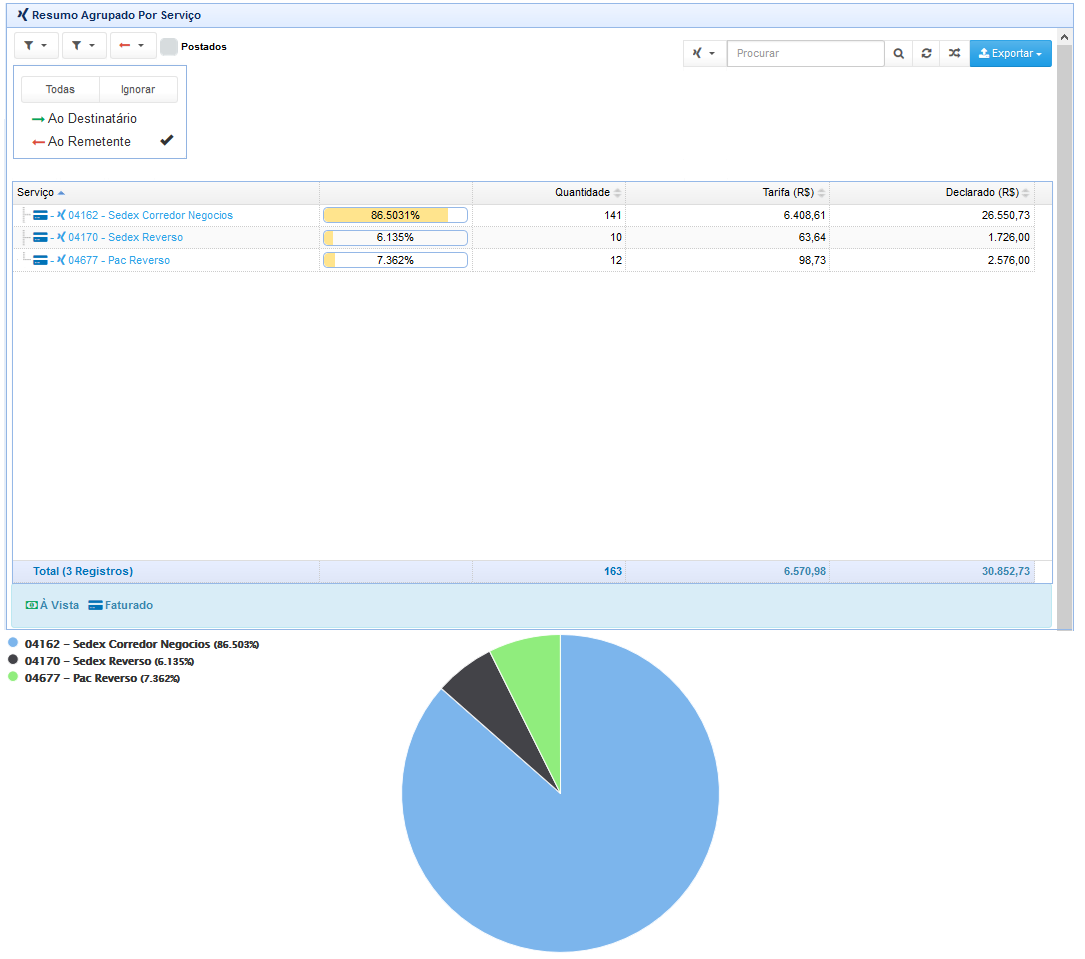The image size is (1085, 959).
Task: Toggle the Postados checkbox
Action: click(x=169, y=46)
